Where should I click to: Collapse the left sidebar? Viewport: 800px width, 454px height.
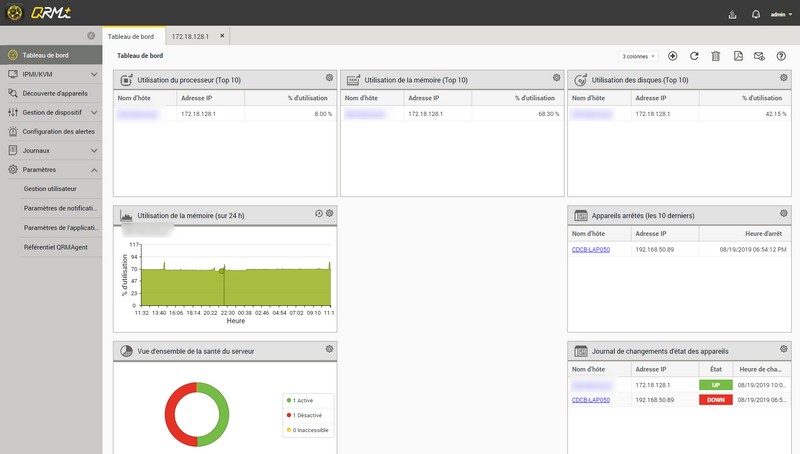click(91, 36)
